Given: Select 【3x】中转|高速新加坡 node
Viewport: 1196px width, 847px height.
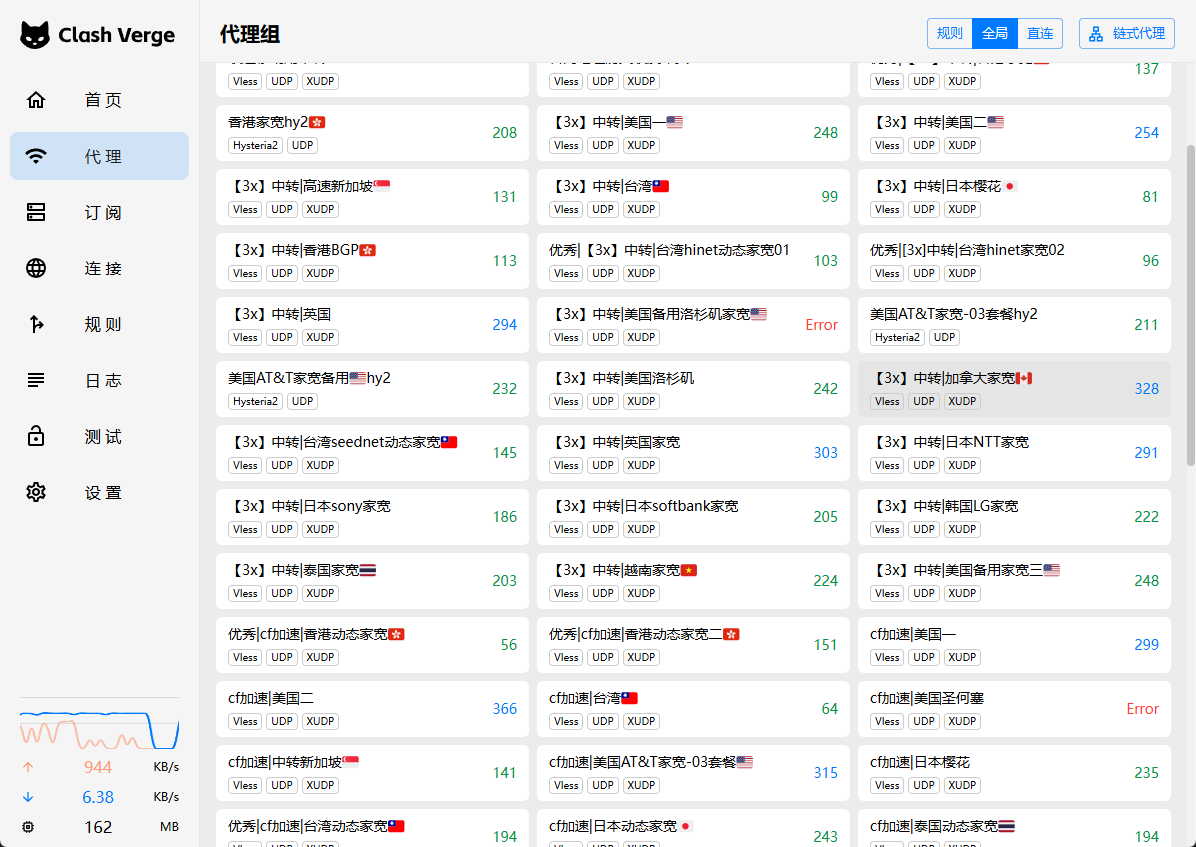Looking at the screenshot, I should pos(372,197).
